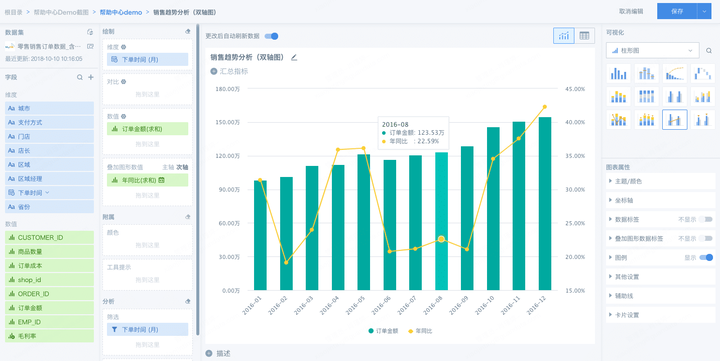This screenshot has width=720, height=361.
Task: Click the 2016-02 line data point
Action: [x=286, y=262]
